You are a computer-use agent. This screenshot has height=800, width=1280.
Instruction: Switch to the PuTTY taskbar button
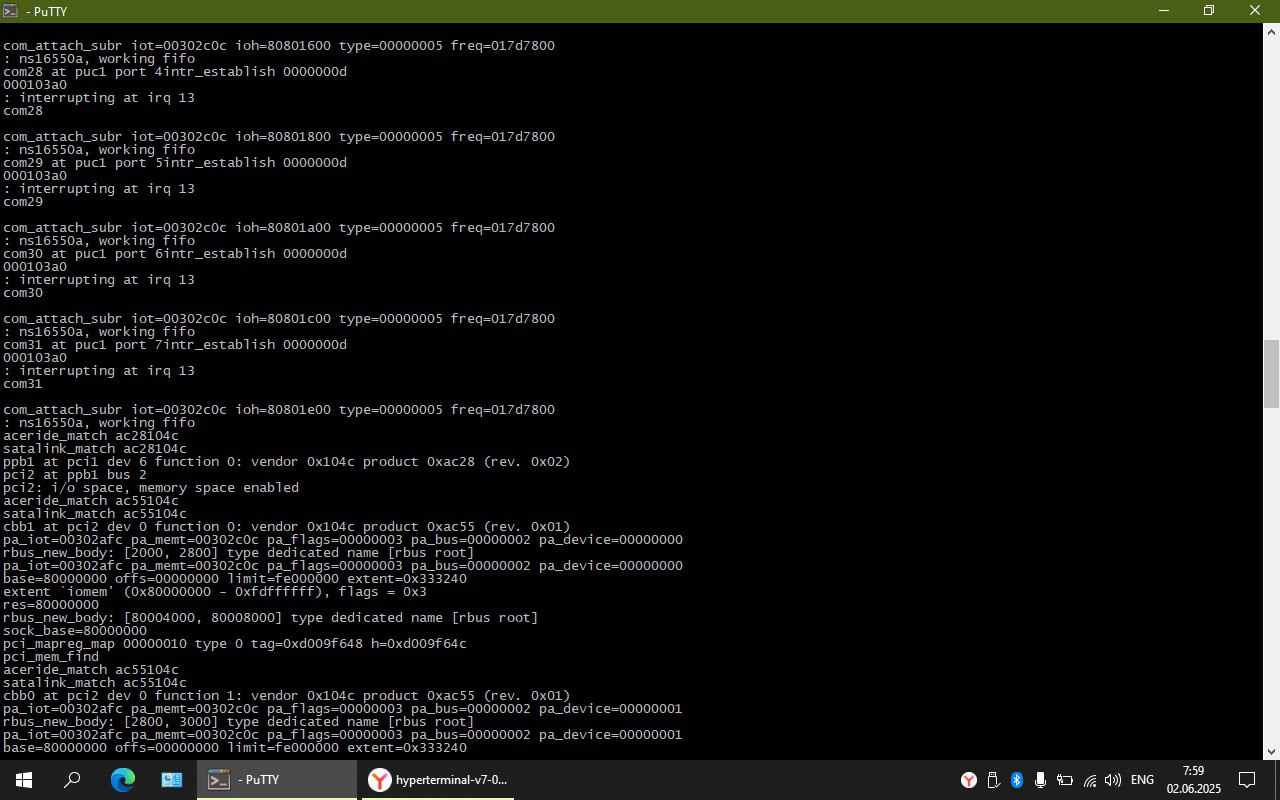[276, 780]
